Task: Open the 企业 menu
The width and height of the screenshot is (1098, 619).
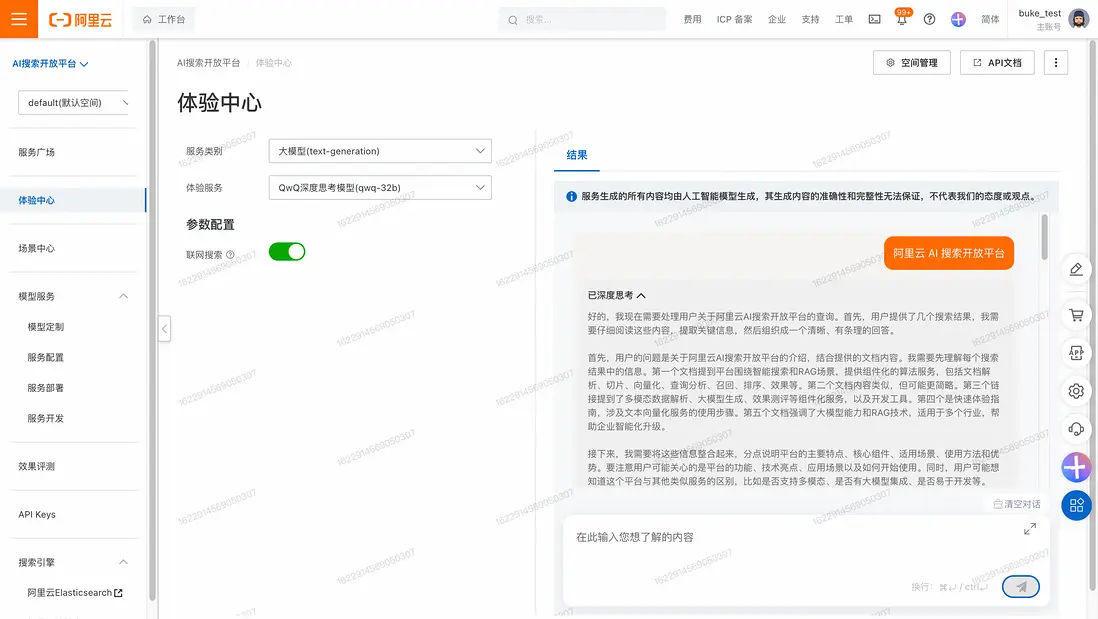Action: pyautogui.click(x=777, y=20)
